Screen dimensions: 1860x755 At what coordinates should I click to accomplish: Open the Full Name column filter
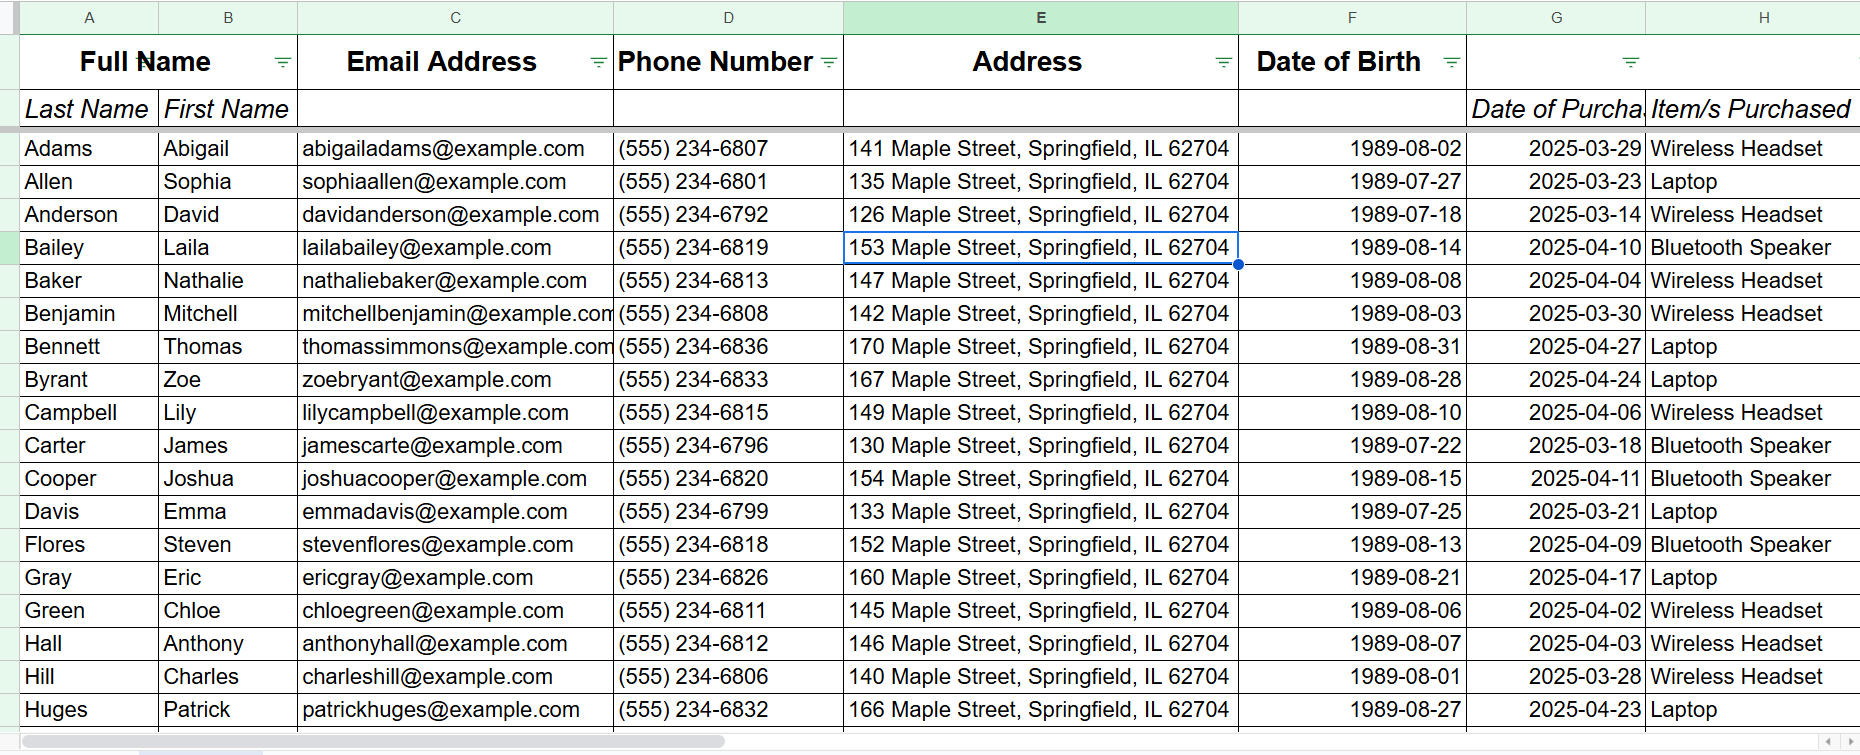283,63
